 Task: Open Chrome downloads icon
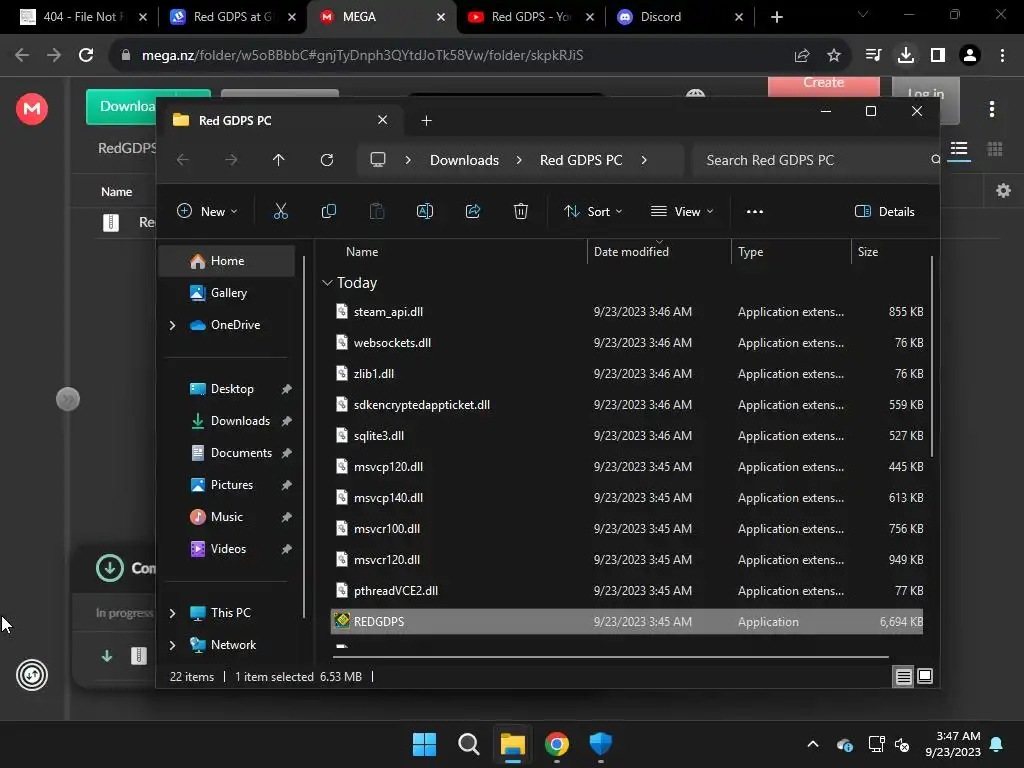tap(905, 56)
